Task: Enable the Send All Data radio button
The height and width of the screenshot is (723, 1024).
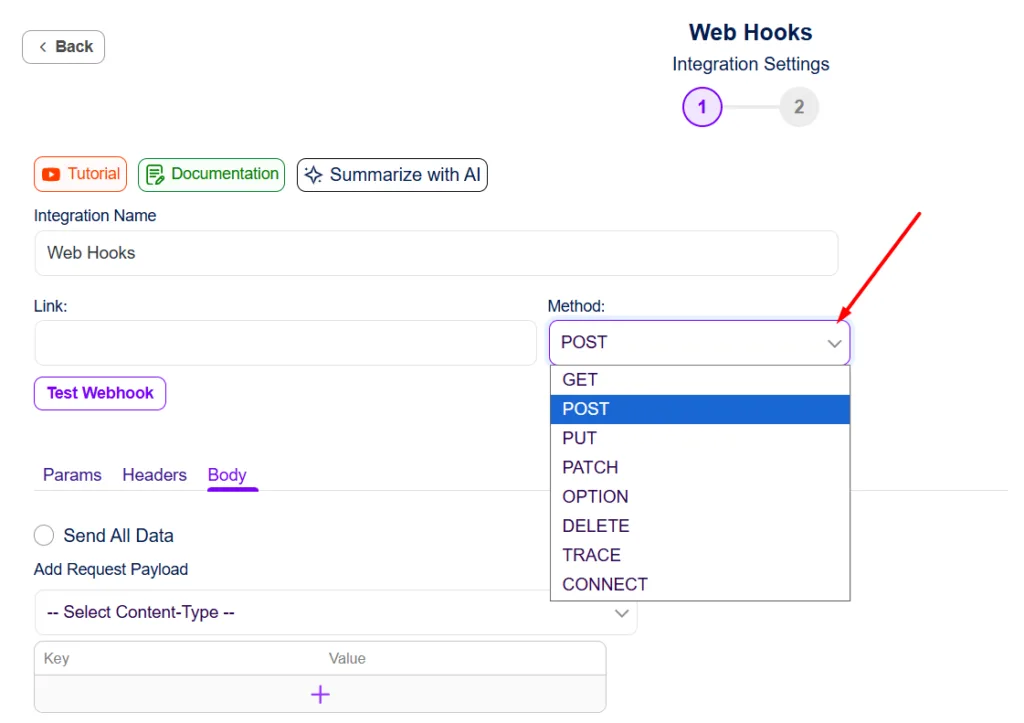Action: [44, 536]
